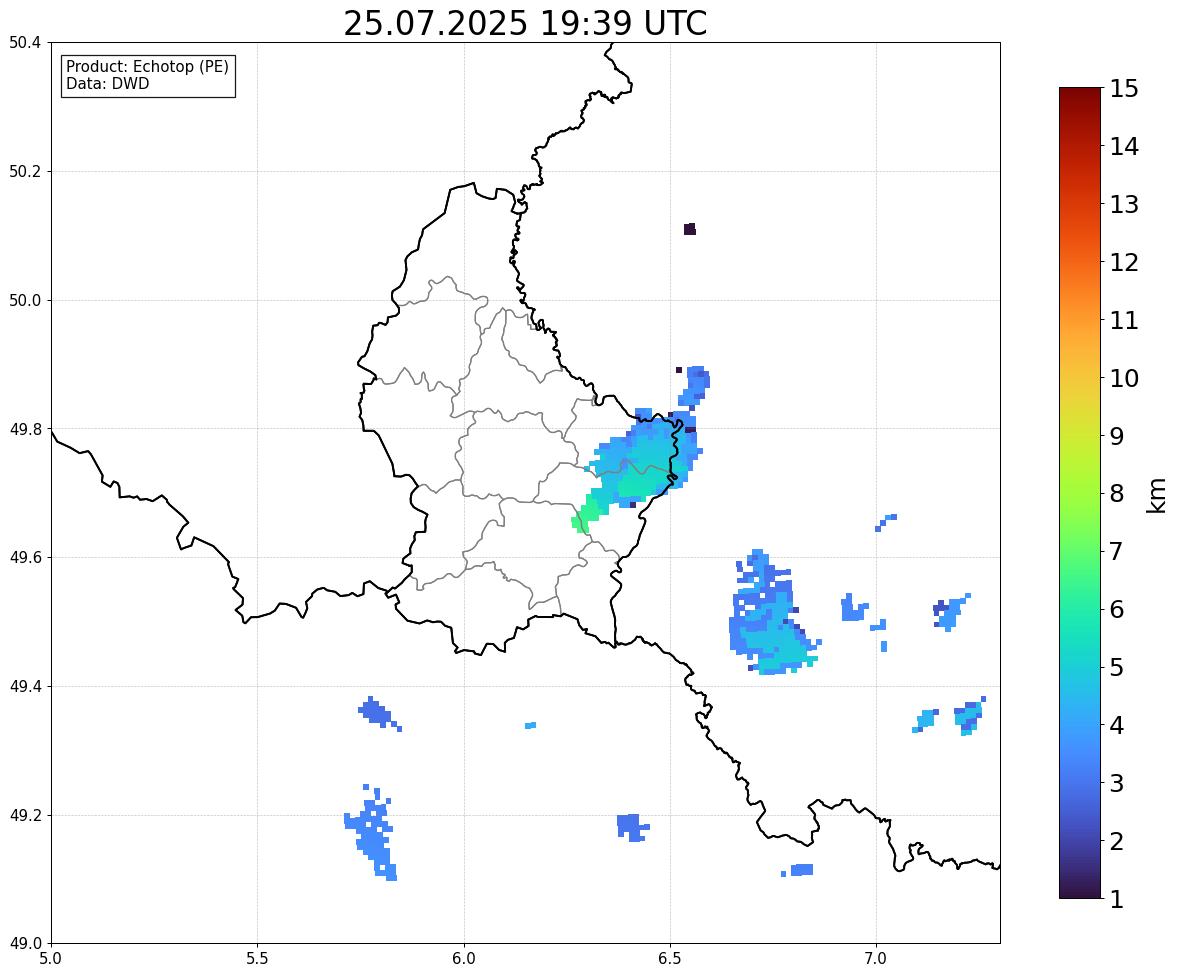Click latitude tick label '49.6'
The image size is (1178, 976).
26,557
